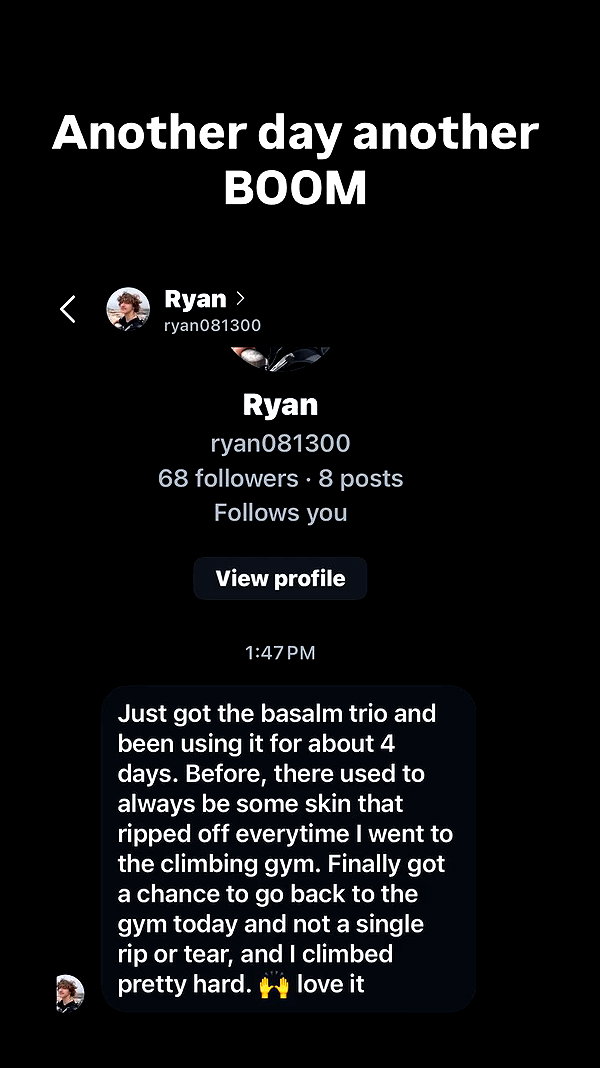600x1068 pixels.
Task: Click the Another day another BOOM headline
Action: click(x=296, y=161)
